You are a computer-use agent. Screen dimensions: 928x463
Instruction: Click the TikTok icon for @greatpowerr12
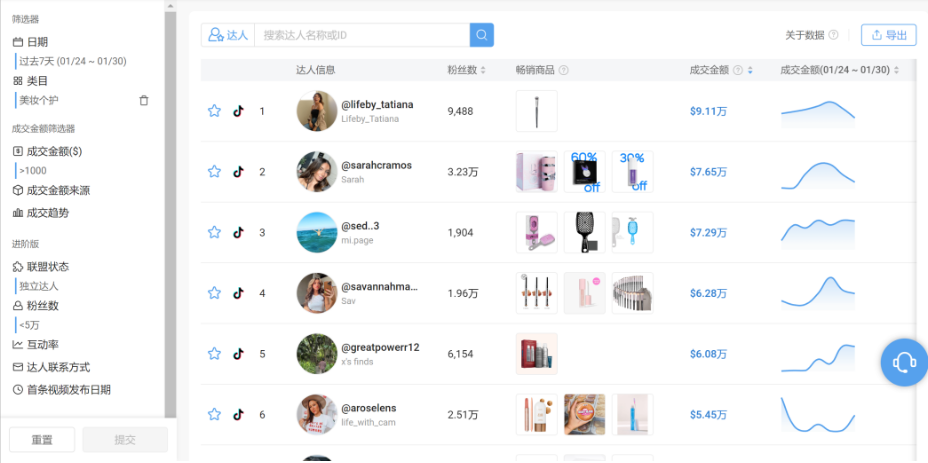pos(238,354)
